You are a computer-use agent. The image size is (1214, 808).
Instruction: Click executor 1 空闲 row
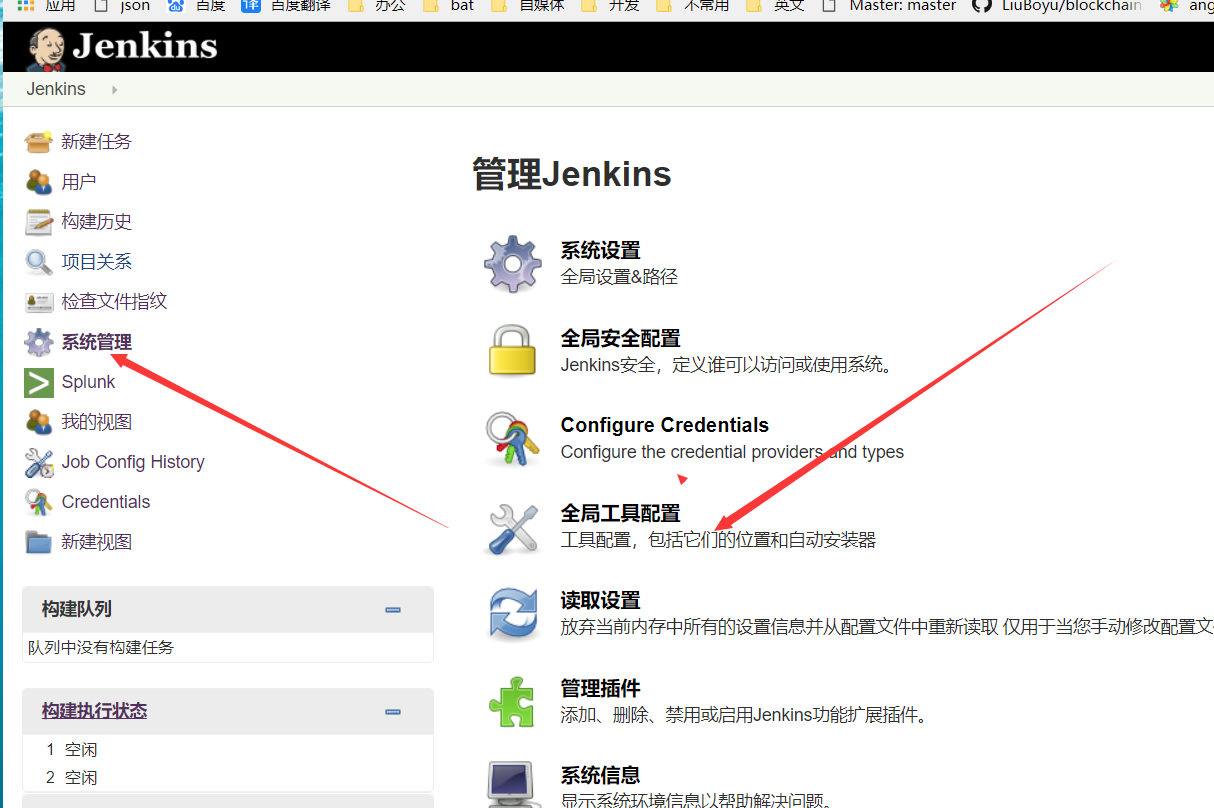(x=228, y=749)
